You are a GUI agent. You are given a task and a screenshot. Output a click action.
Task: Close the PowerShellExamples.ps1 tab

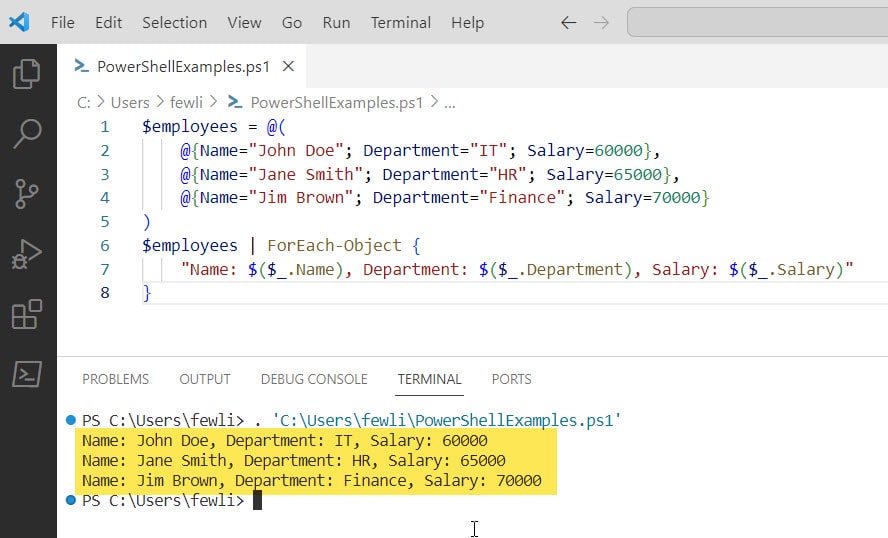tap(288, 66)
